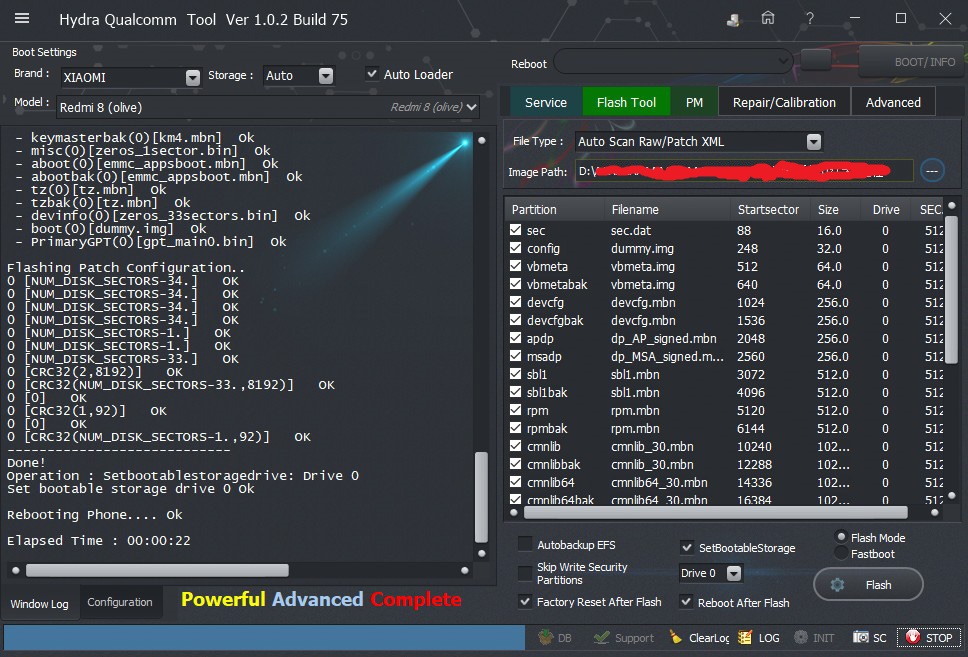The height and width of the screenshot is (657, 968).
Task: Click the Image Path input field
Action: point(744,171)
